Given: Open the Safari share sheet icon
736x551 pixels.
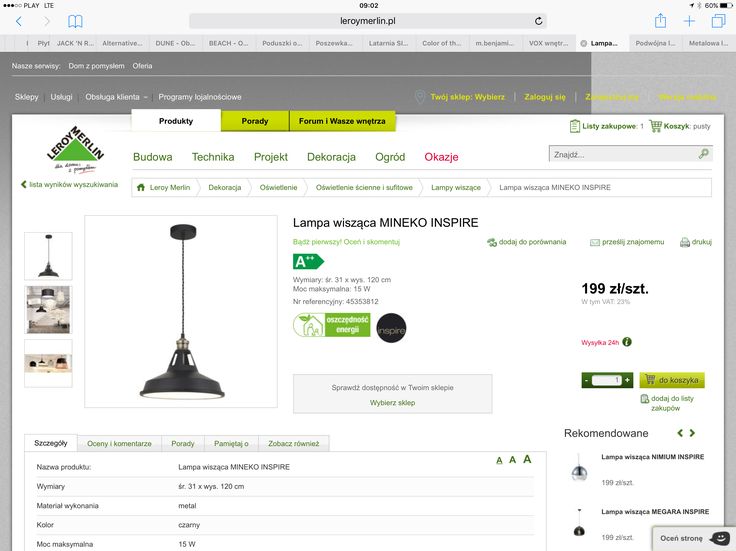Looking at the screenshot, I should click(660, 21).
